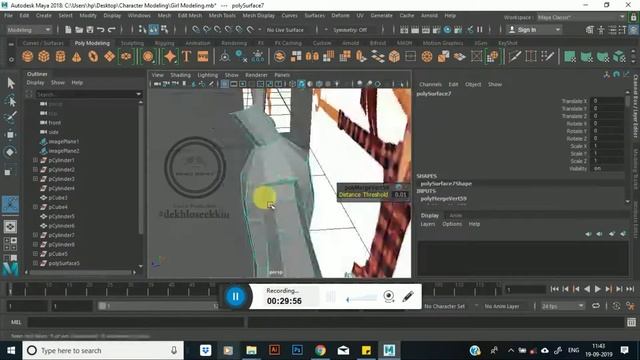Click the MEL command line input
Image resolution: width=640 pixels, height=360 pixels.
[x=136, y=322]
